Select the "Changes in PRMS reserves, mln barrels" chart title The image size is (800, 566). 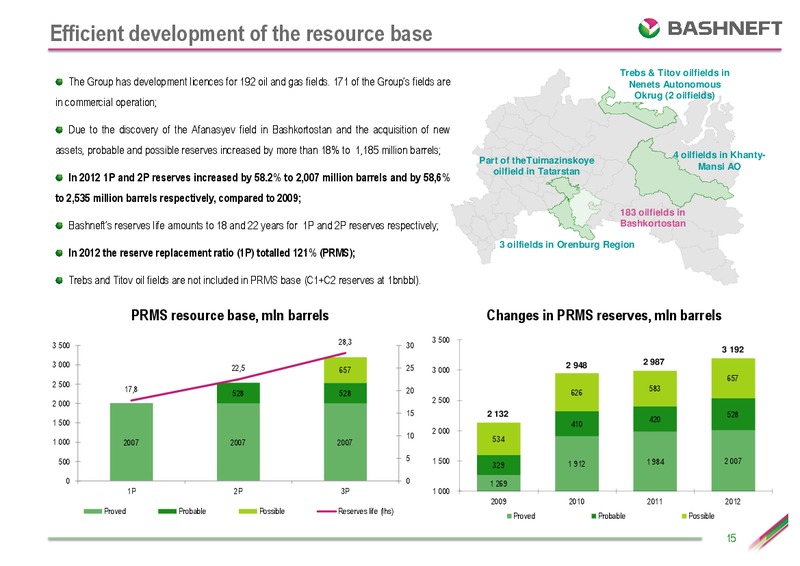[x=604, y=315]
